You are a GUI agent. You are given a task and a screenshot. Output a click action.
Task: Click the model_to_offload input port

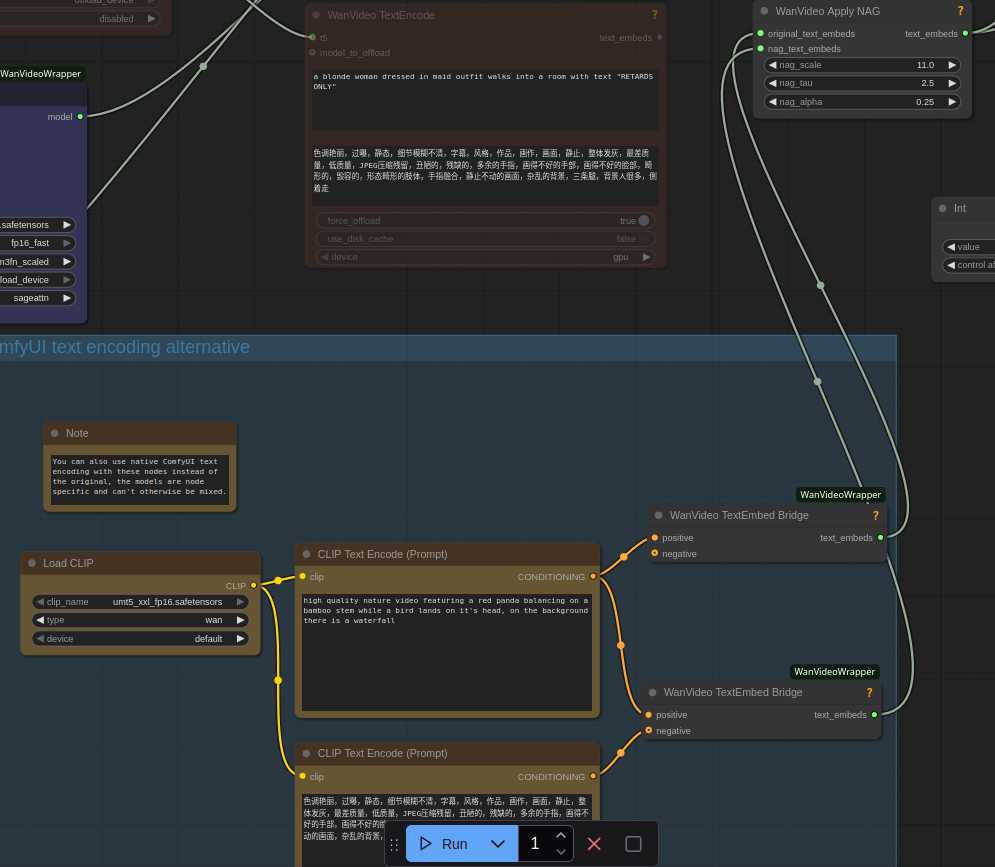tap(312, 53)
